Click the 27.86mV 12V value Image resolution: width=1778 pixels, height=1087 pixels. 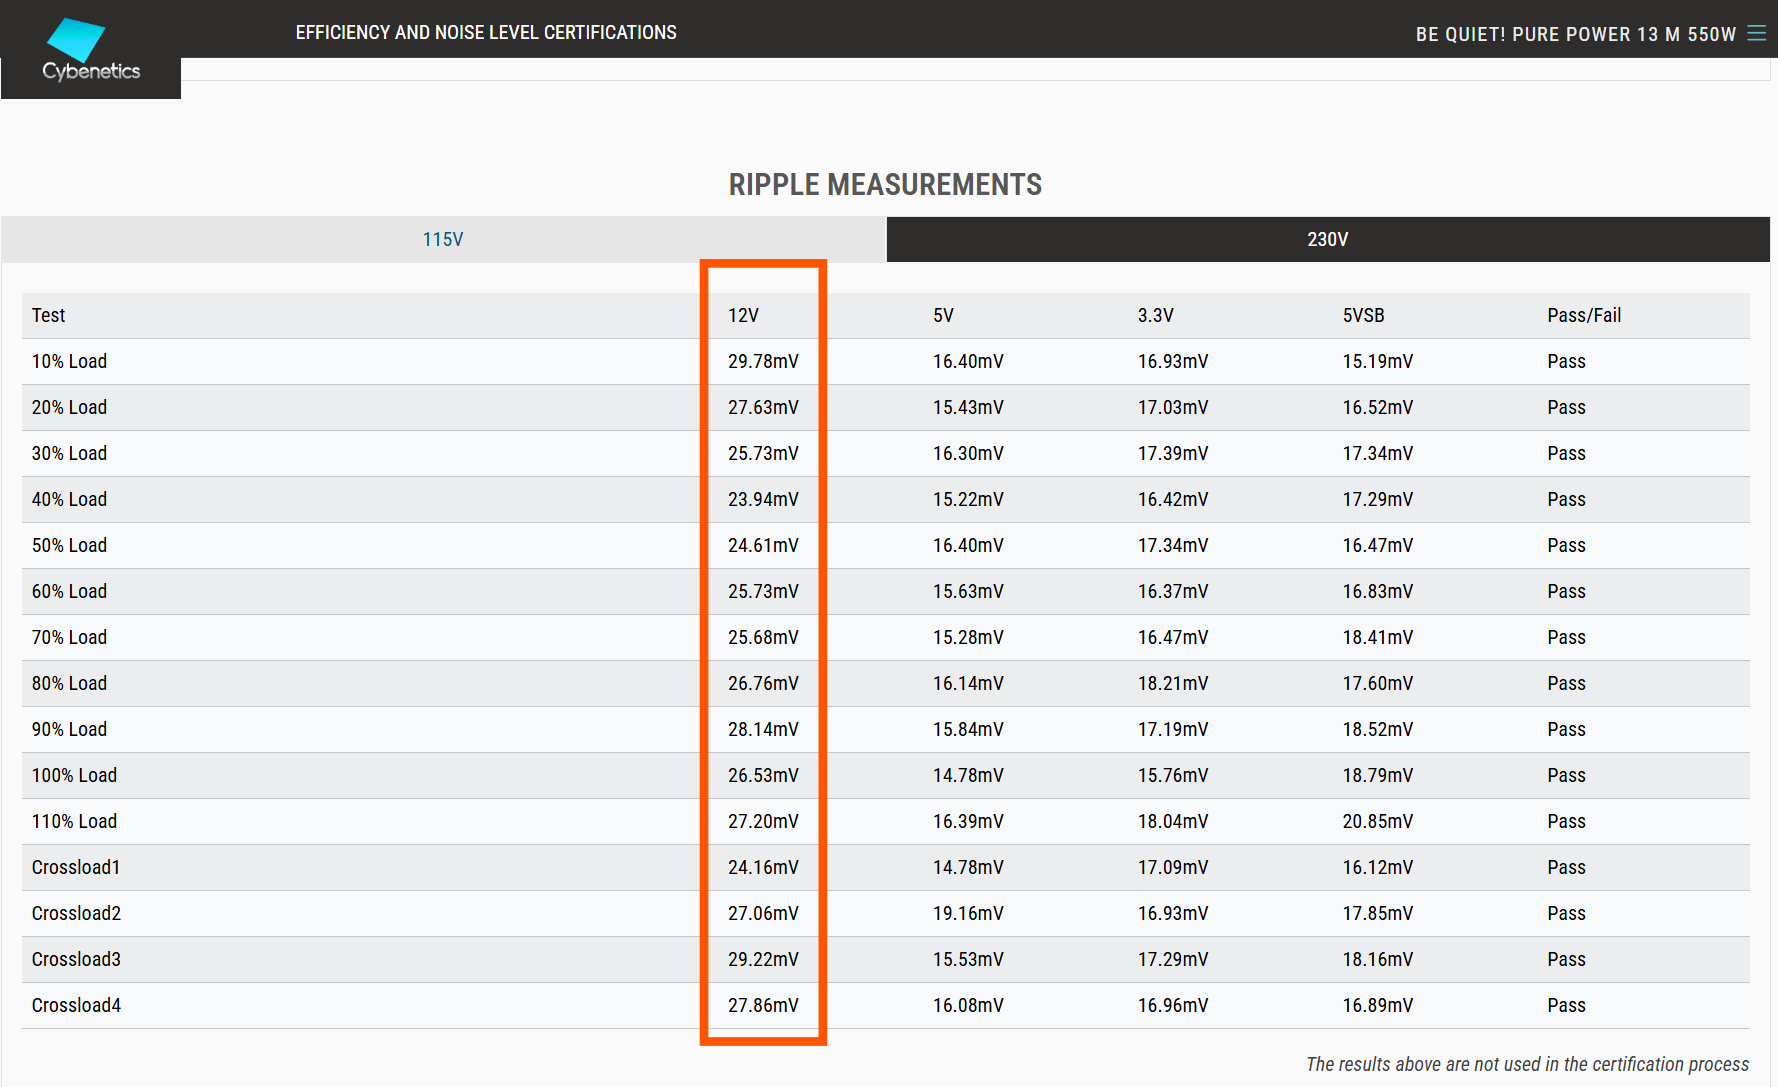763,1005
